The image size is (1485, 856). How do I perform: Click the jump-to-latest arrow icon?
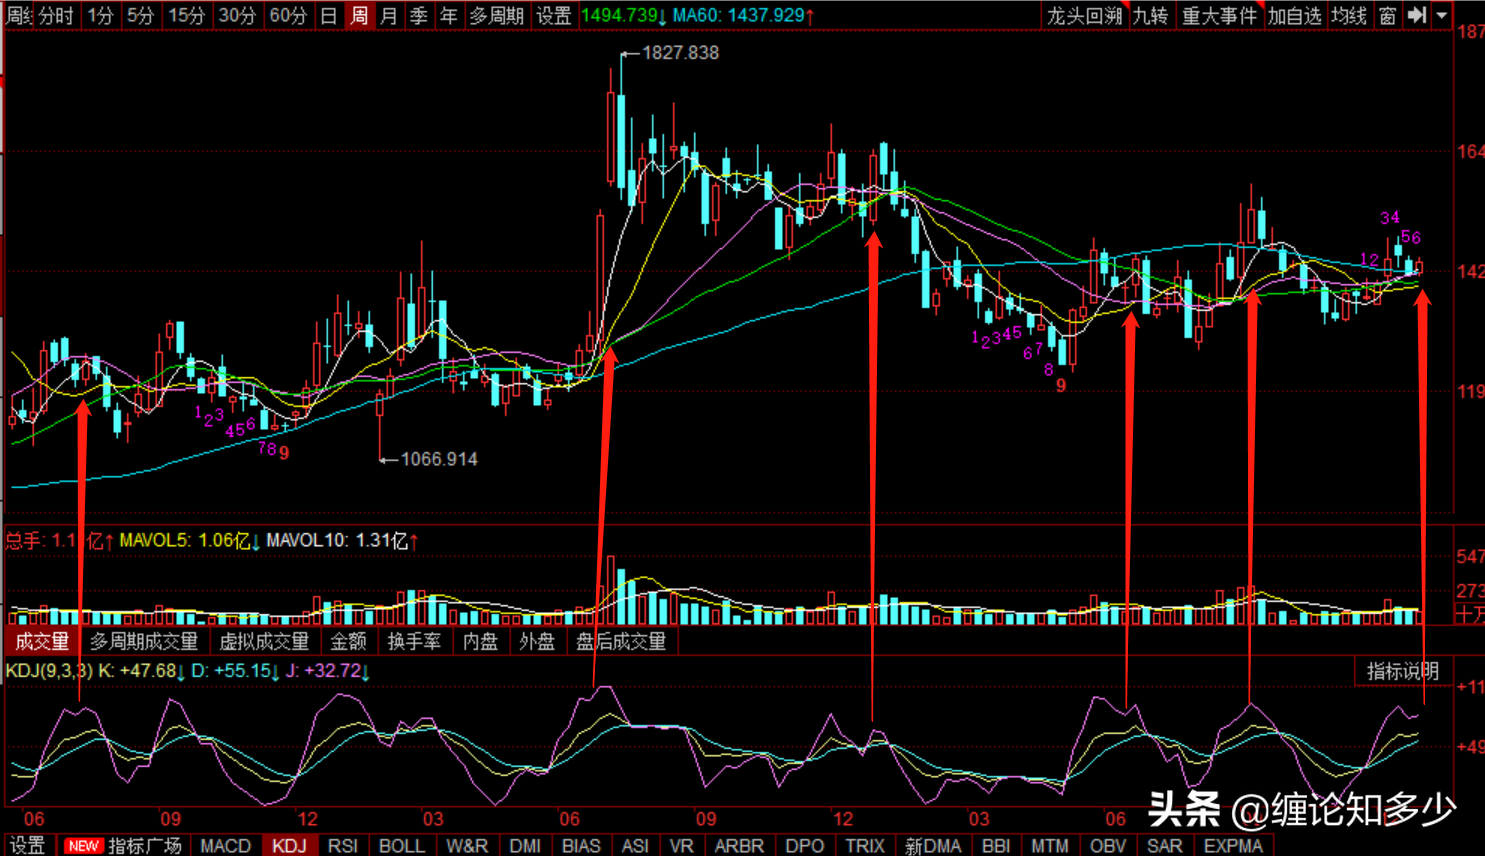click(x=1417, y=15)
